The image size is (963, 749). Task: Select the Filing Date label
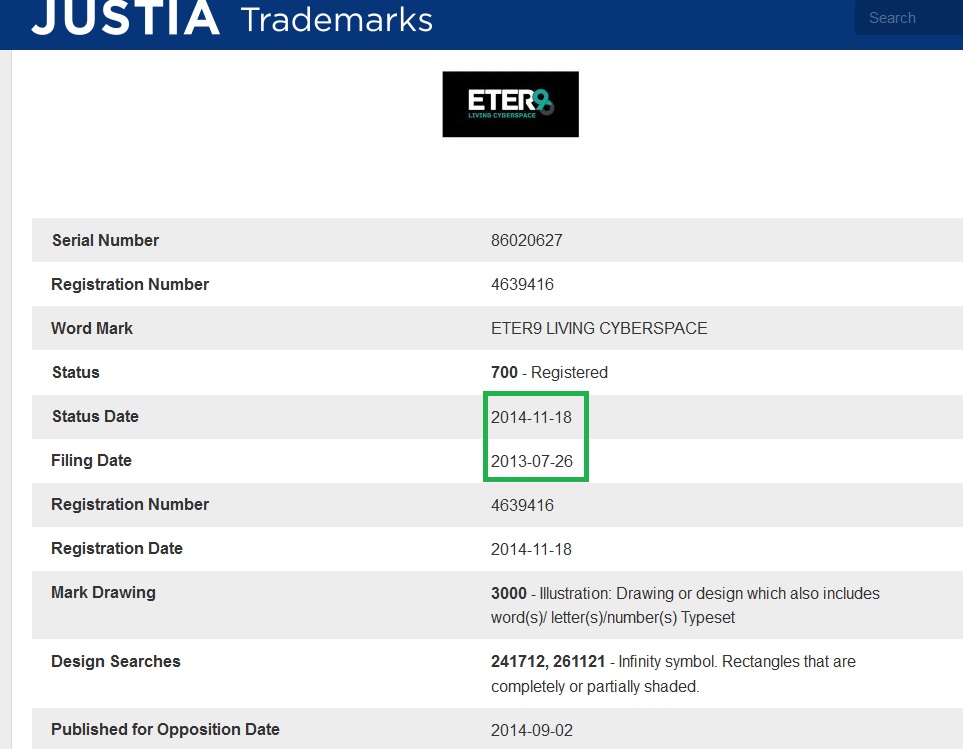pos(91,460)
